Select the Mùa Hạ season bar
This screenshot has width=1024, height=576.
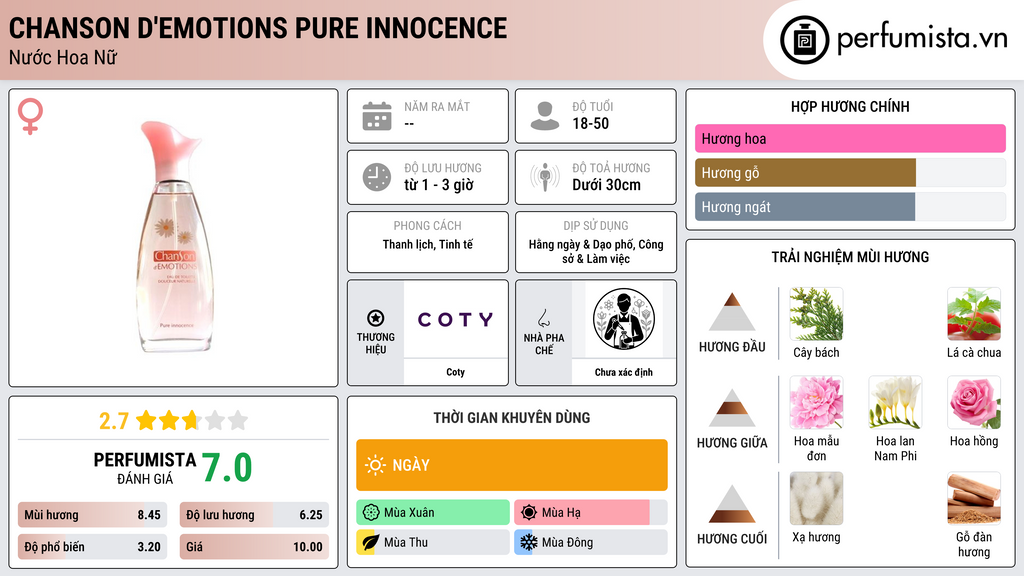pyautogui.click(x=590, y=513)
